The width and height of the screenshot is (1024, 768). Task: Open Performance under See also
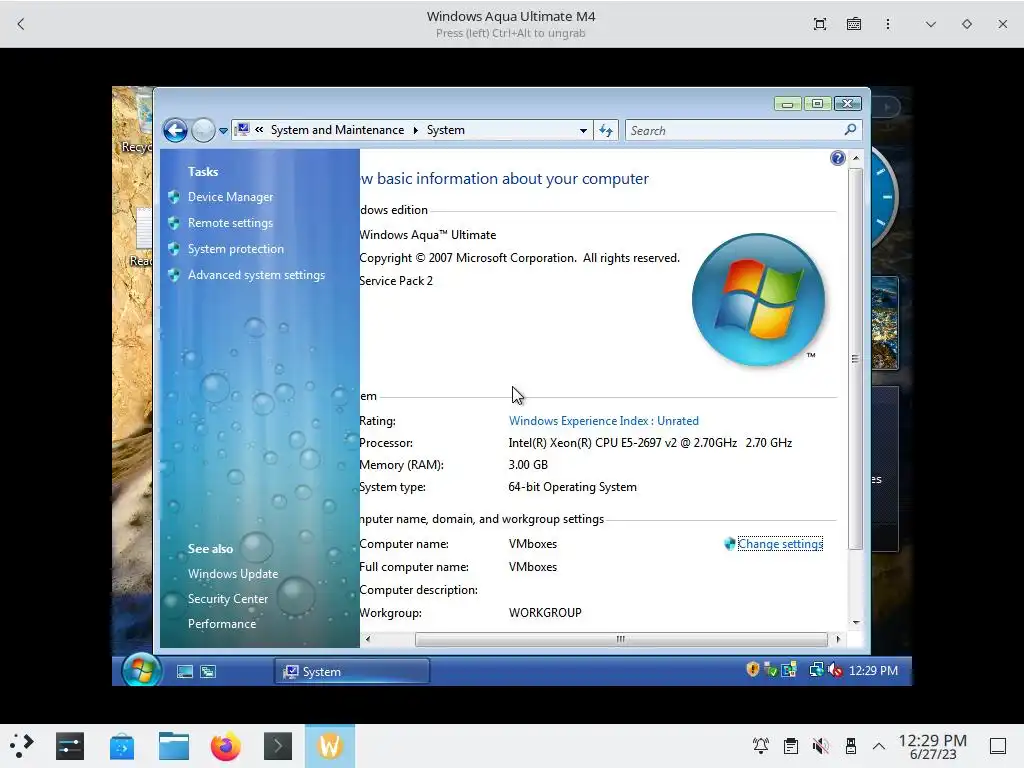[x=222, y=624]
